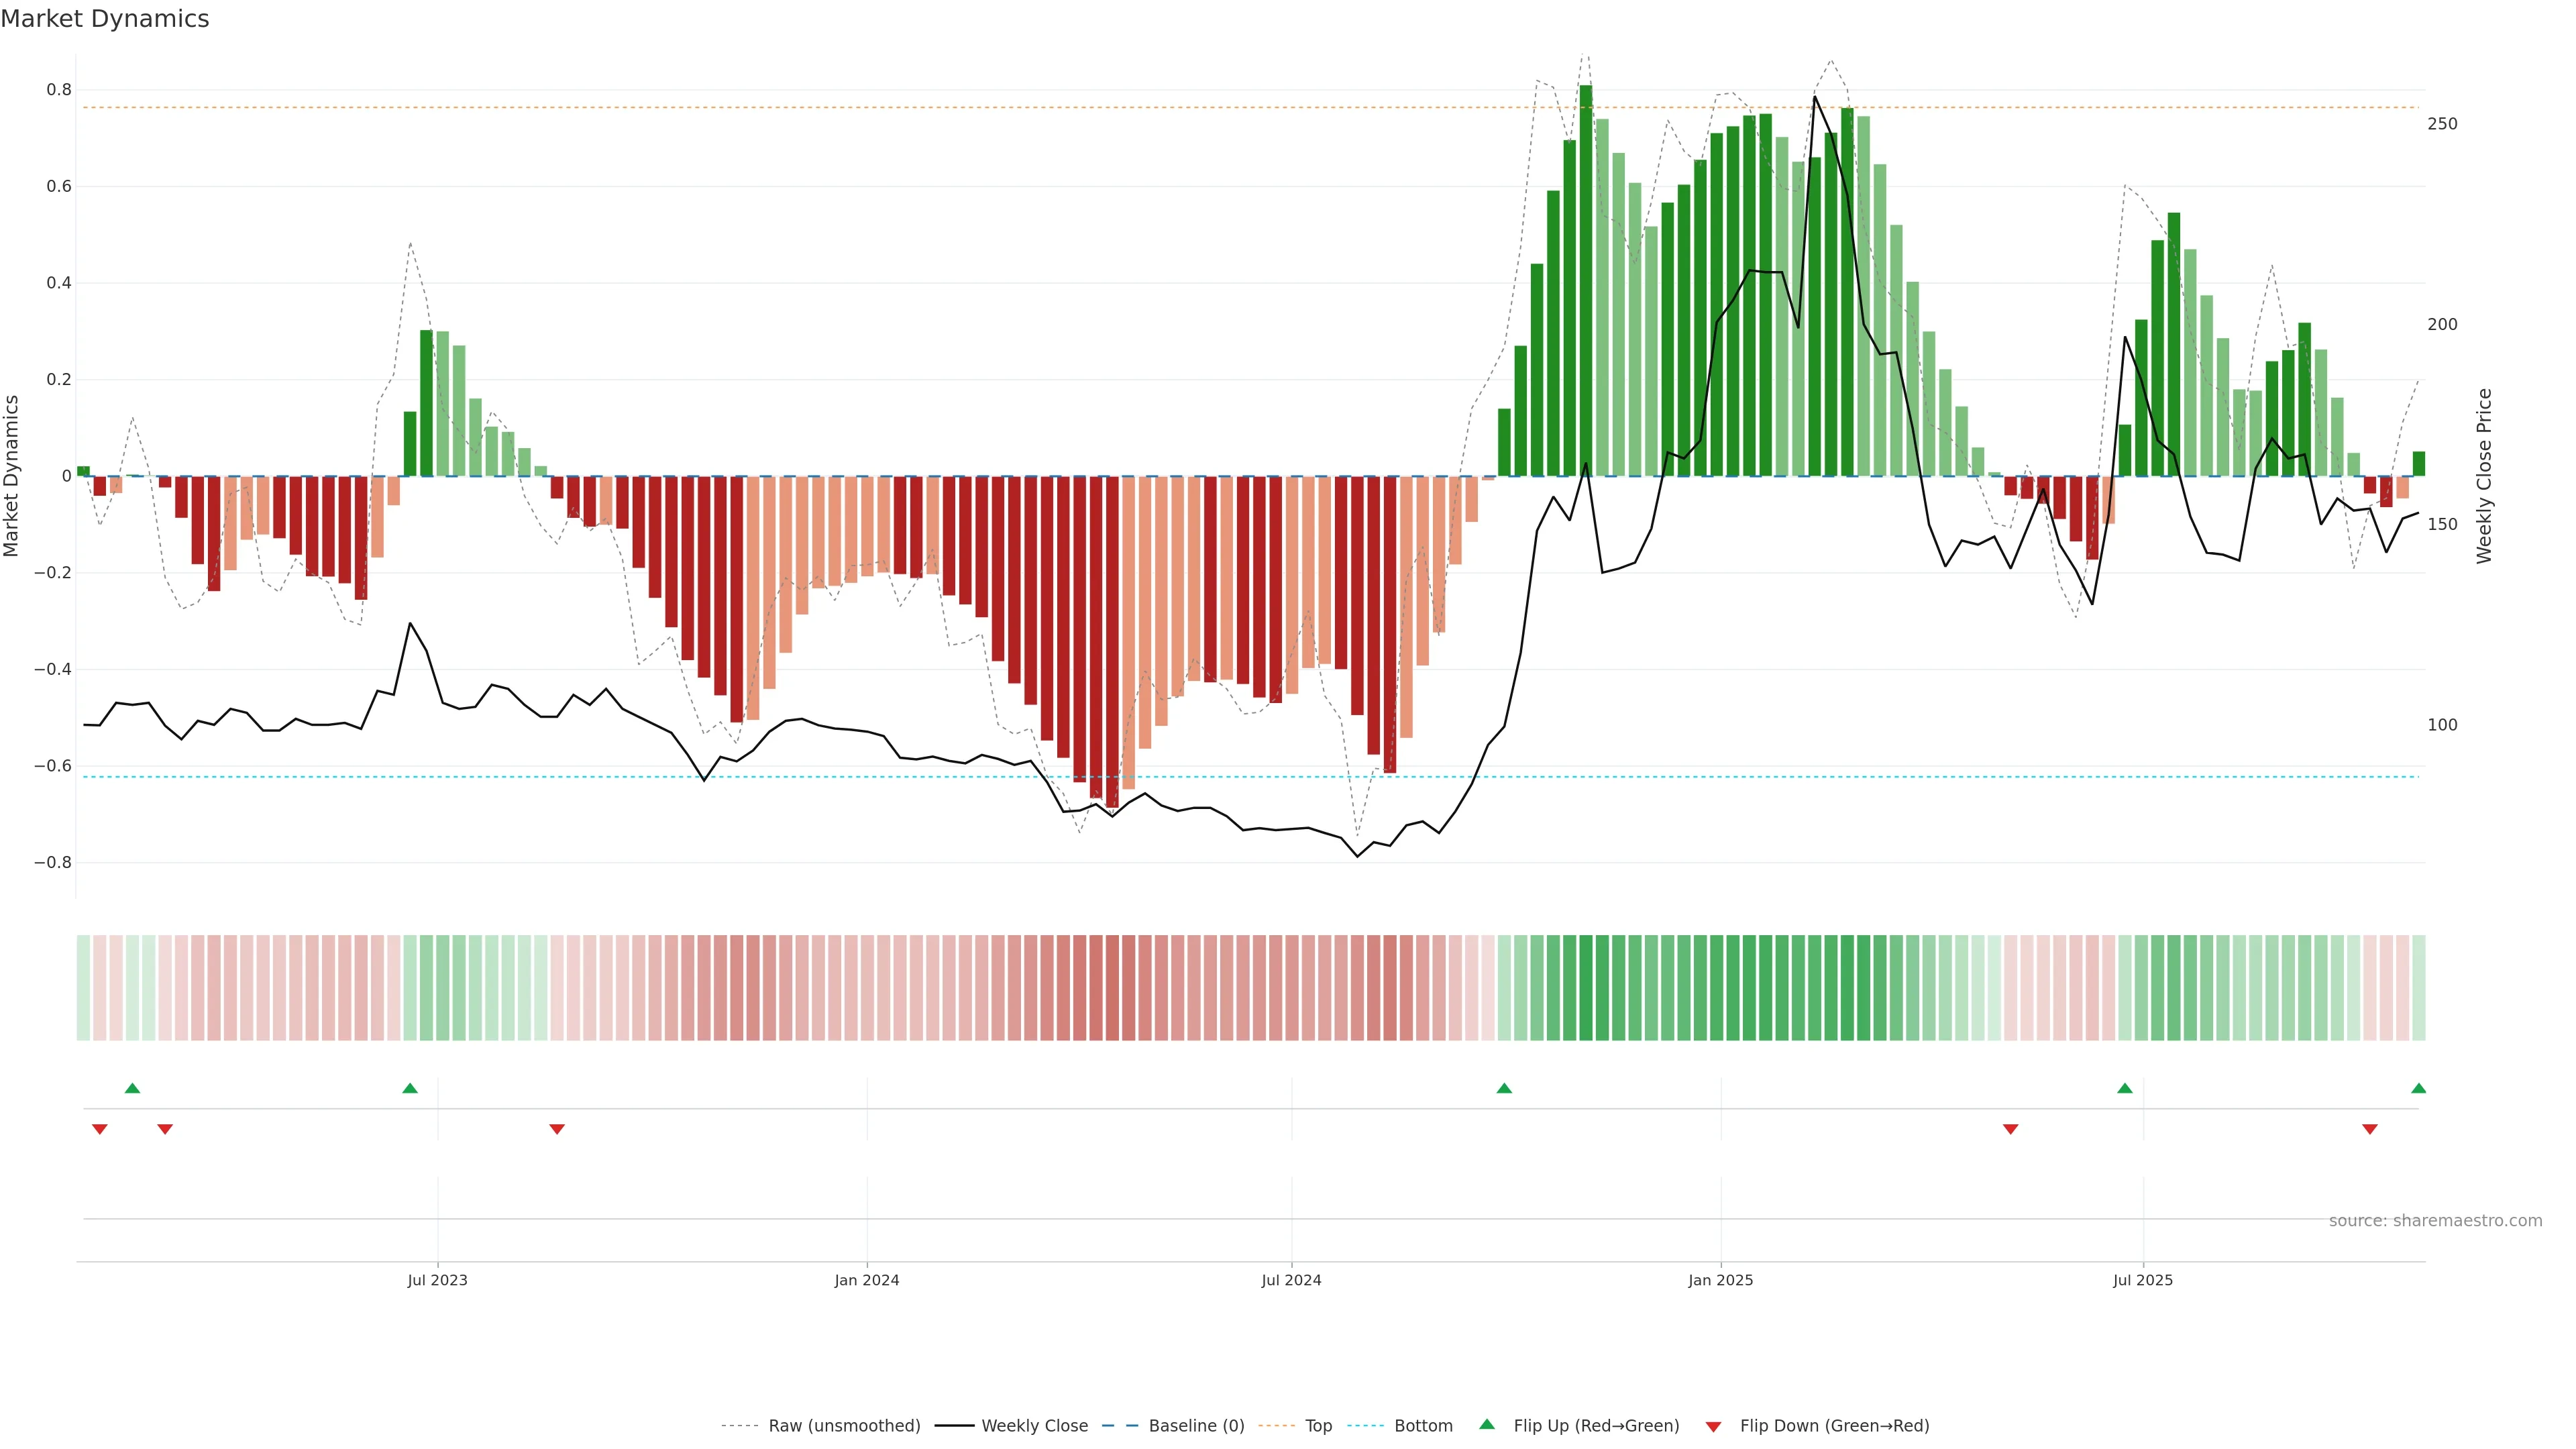Click the Jul 2025 x-axis label
The width and height of the screenshot is (2576, 1449).
click(x=2143, y=1280)
